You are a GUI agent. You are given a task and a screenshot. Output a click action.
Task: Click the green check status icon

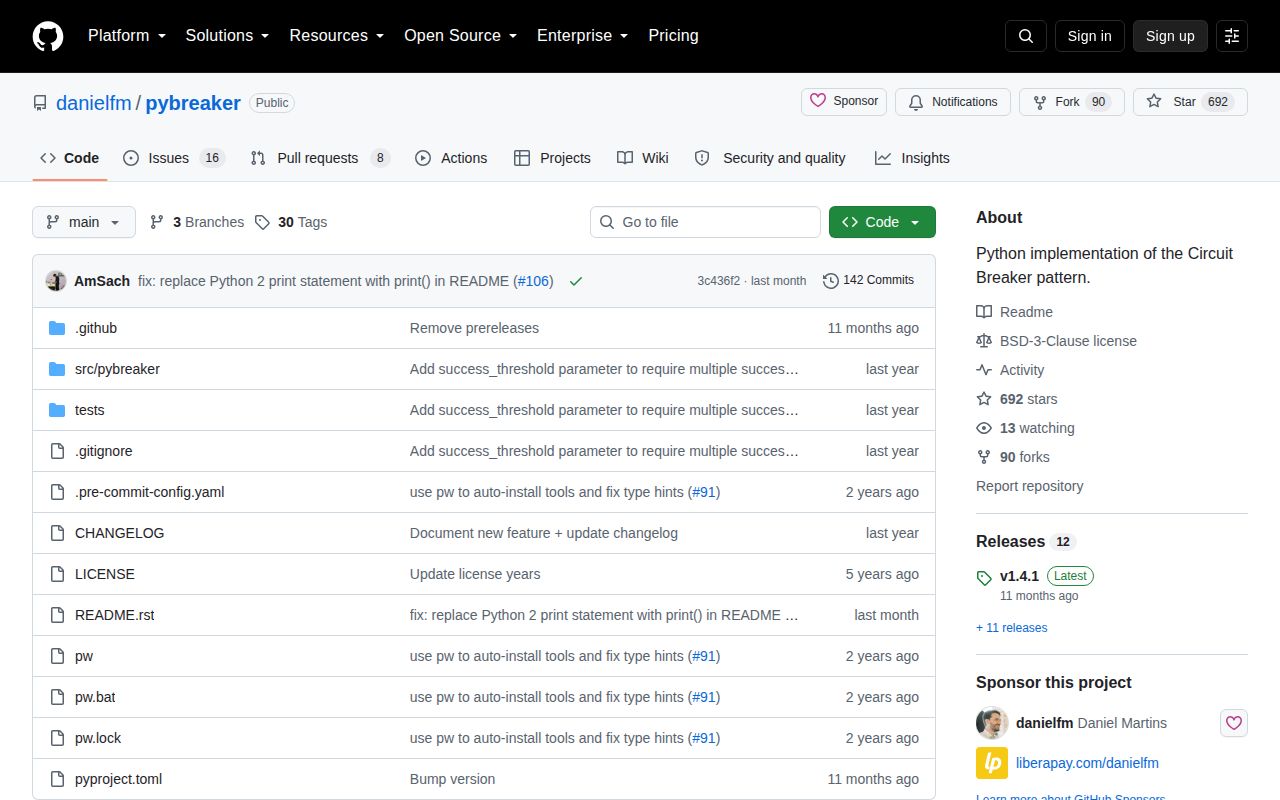point(576,281)
